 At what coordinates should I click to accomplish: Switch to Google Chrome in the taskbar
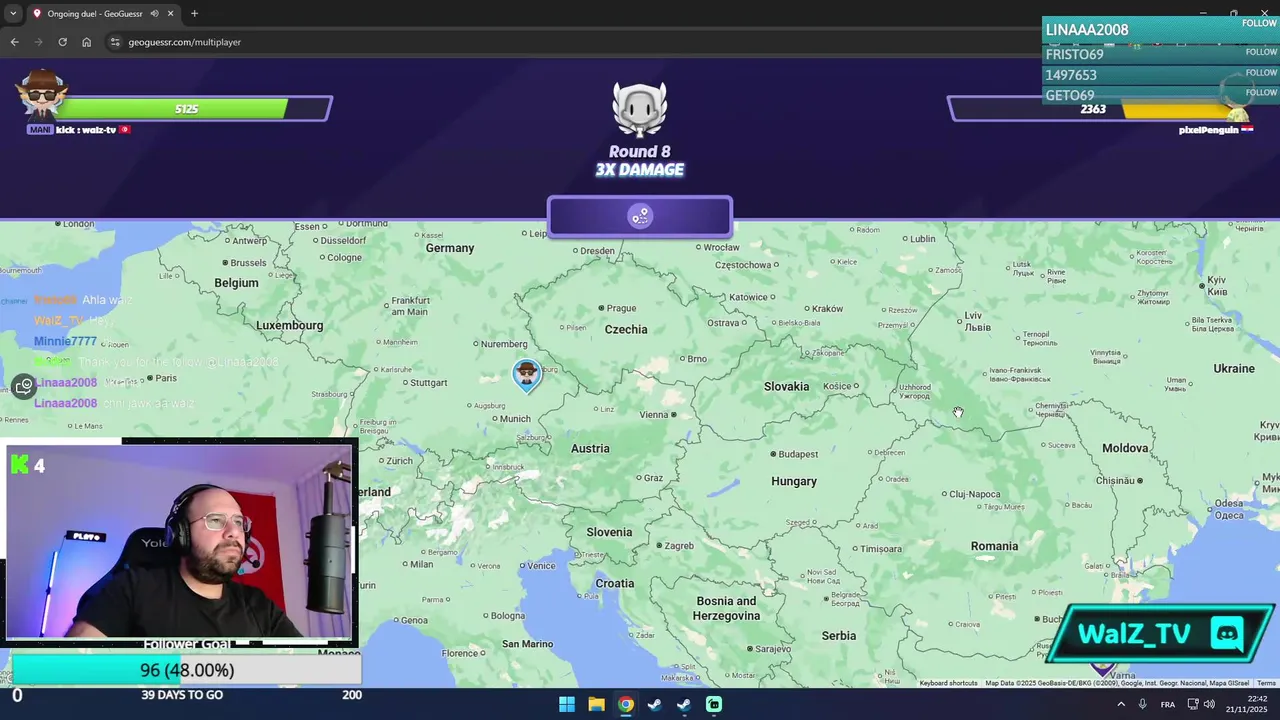point(625,704)
